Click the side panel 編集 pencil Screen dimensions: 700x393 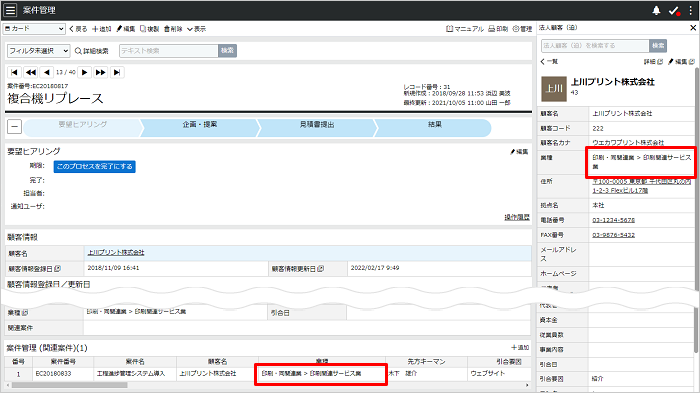tap(681, 62)
